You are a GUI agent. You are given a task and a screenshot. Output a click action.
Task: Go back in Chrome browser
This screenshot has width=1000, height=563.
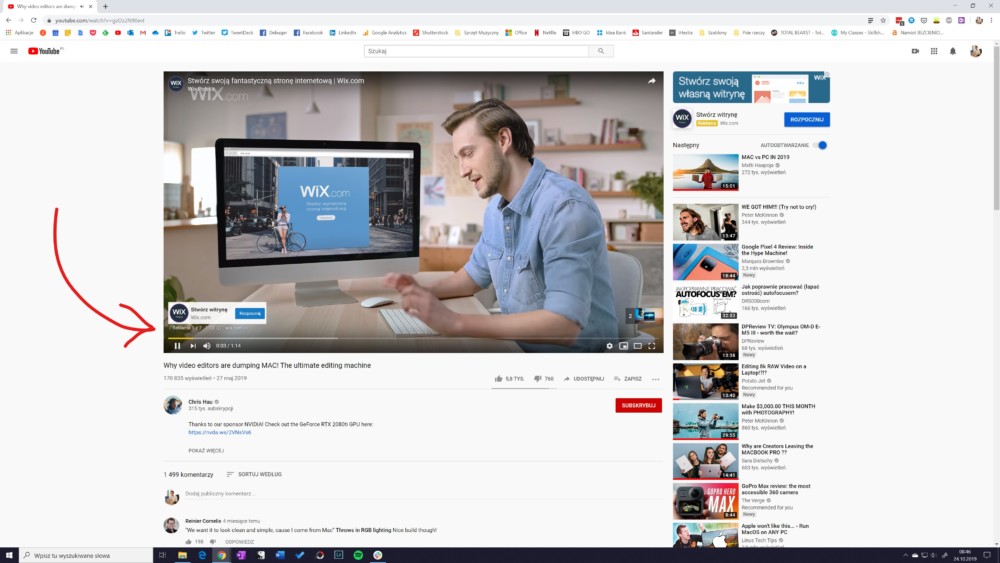point(8,20)
